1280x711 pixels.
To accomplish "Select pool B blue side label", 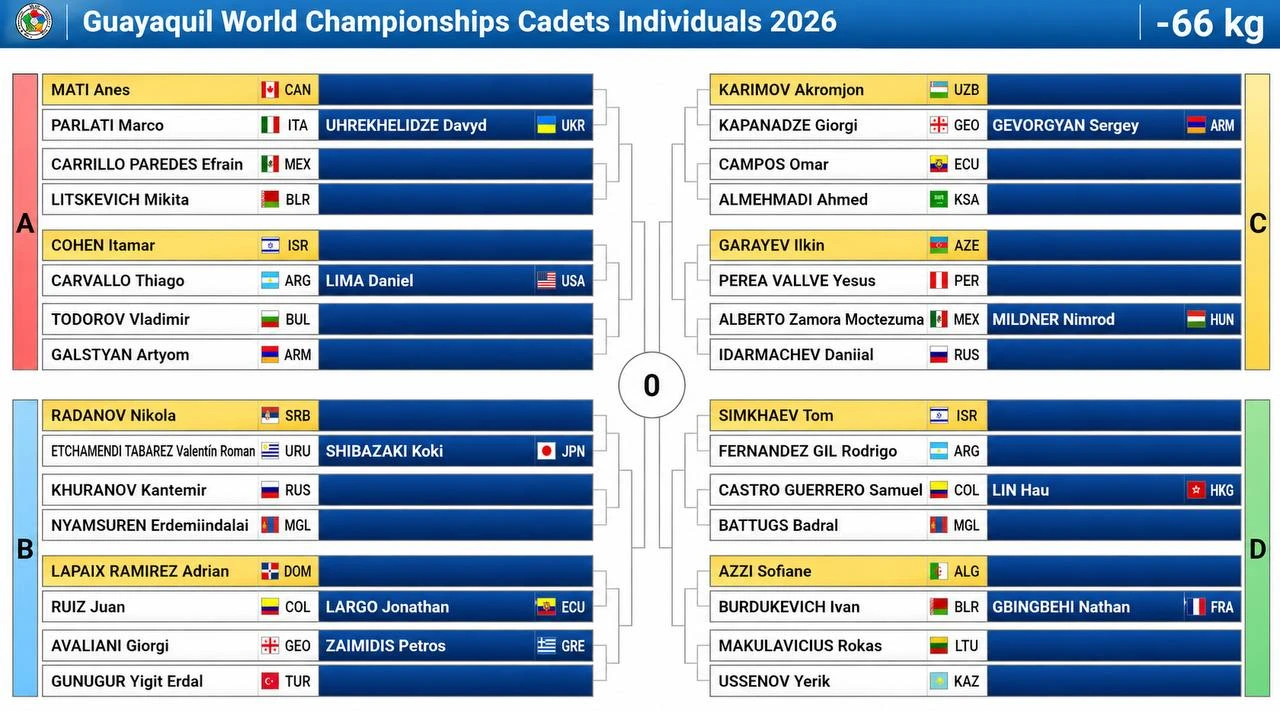I will coord(25,548).
